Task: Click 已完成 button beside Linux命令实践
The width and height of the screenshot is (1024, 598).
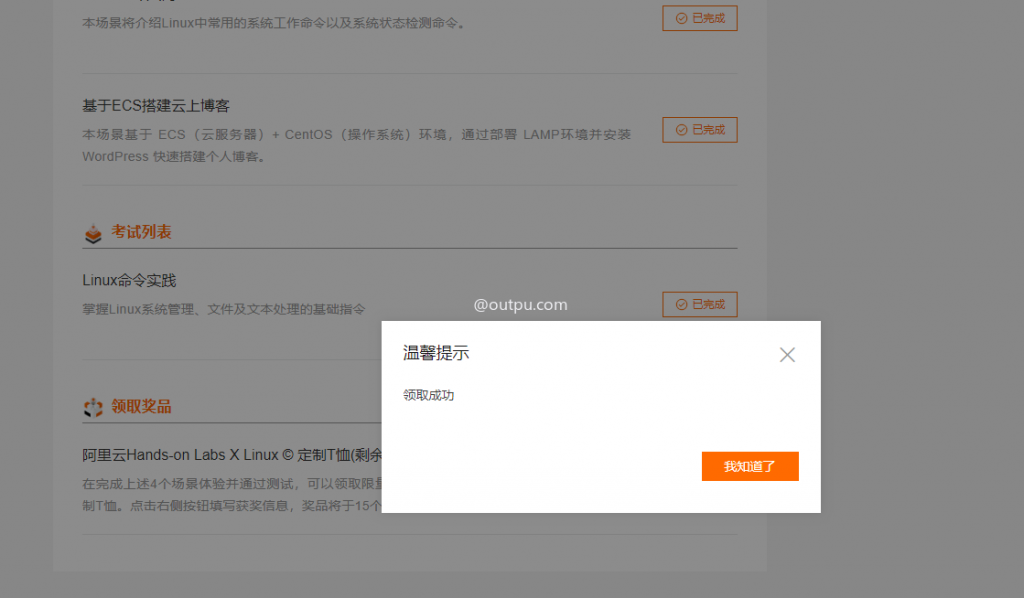Action: 699,304
